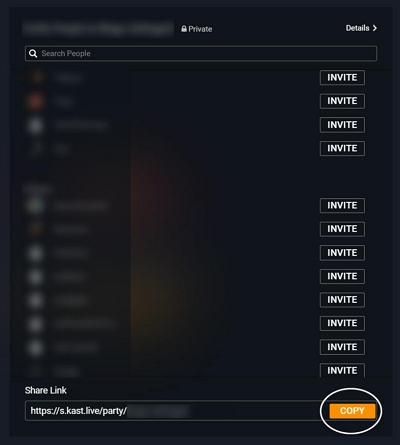Click the search magnifier icon
Screen dimensions: 400x445
pyautogui.click(x=33, y=53)
